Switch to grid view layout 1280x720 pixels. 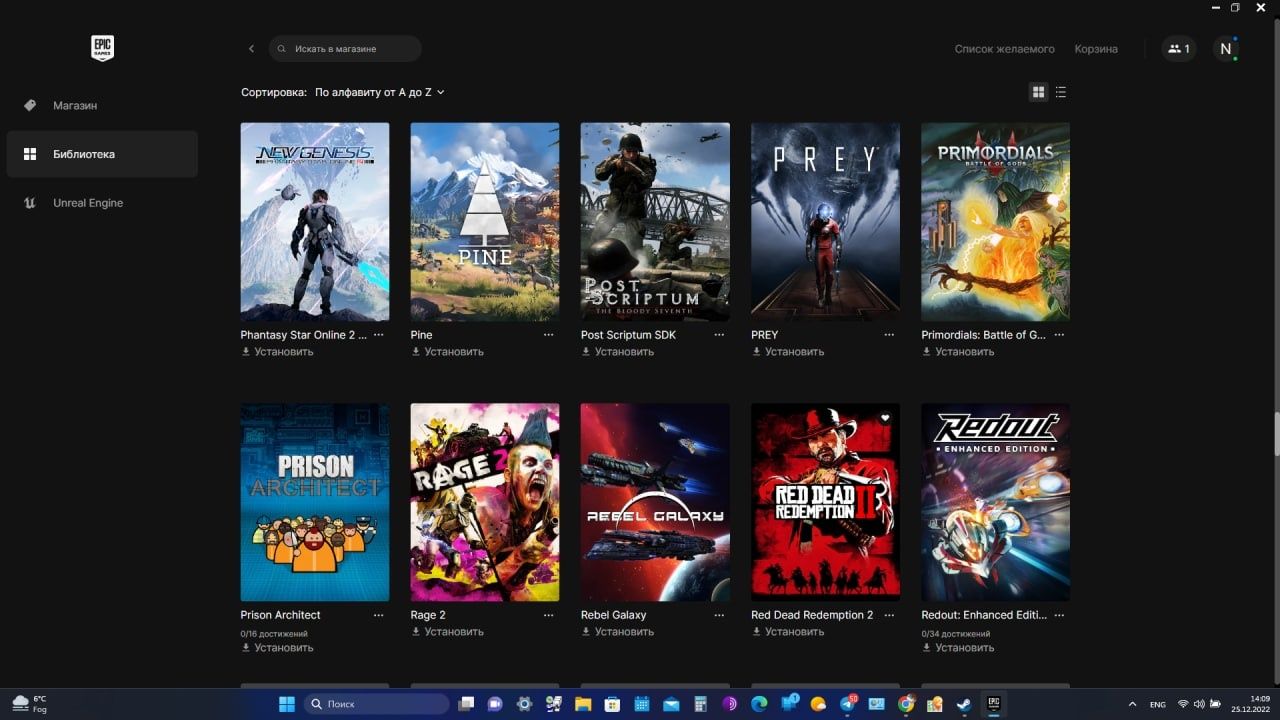coord(1038,92)
